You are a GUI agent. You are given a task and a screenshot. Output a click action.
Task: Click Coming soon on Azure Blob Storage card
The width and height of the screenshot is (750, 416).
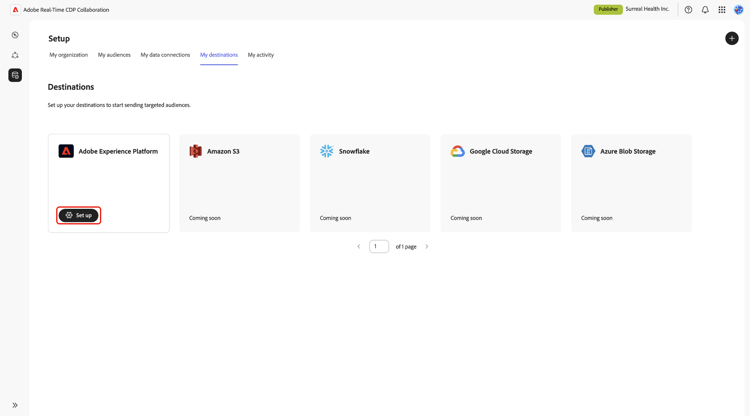(596, 218)
